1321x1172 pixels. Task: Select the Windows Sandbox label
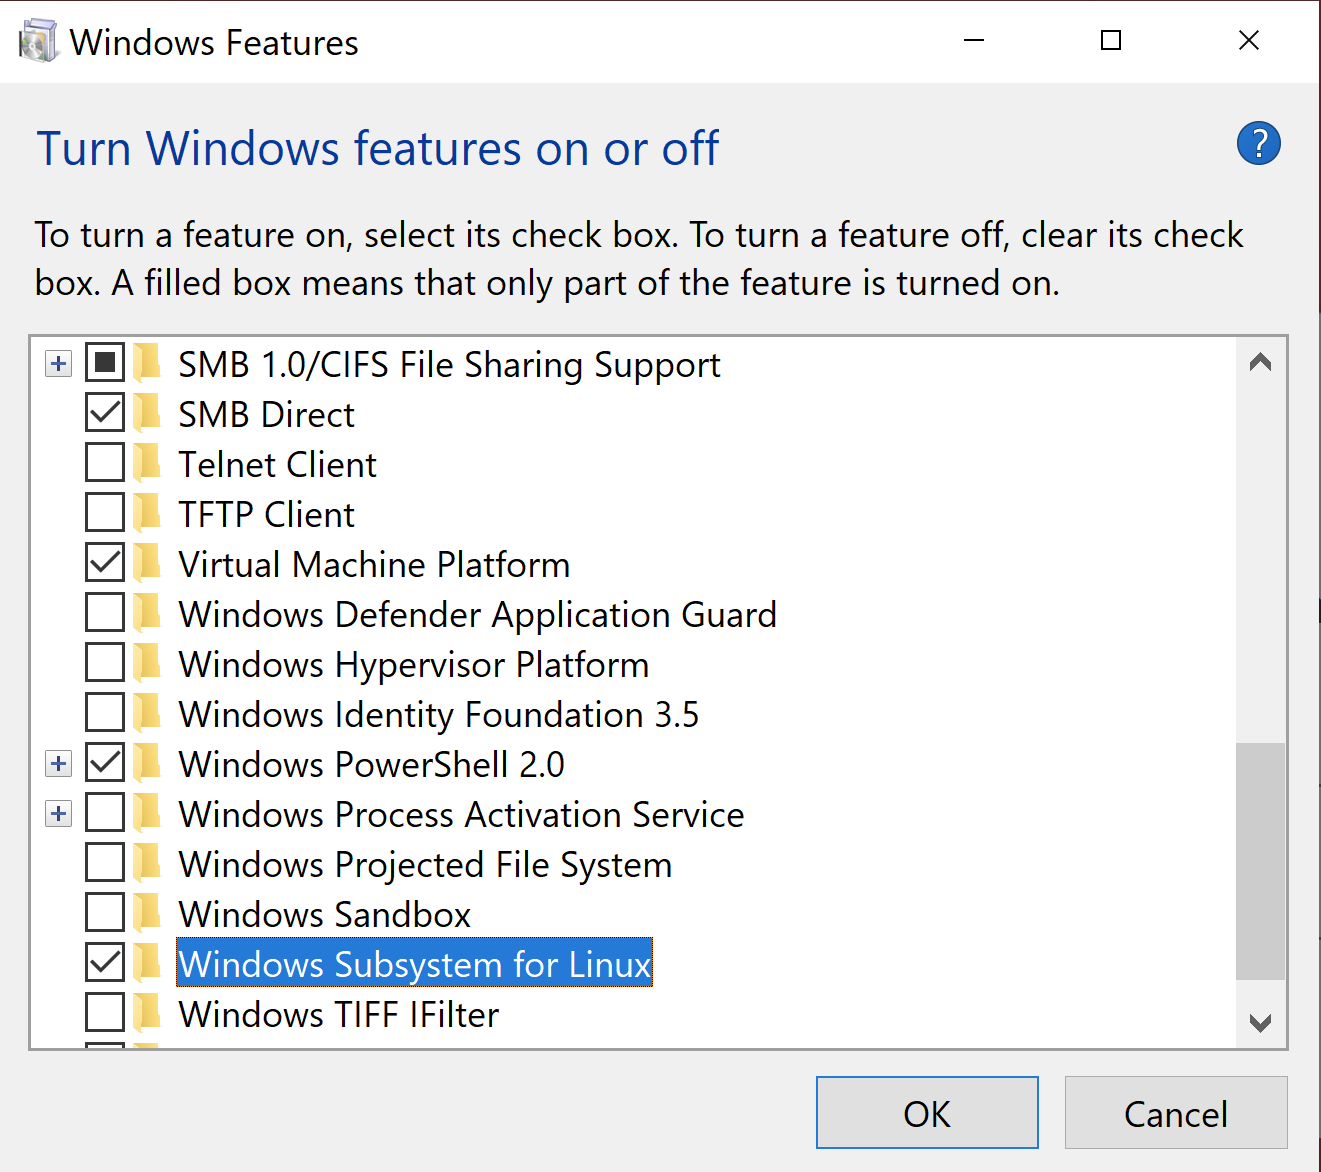coord(324,914)
